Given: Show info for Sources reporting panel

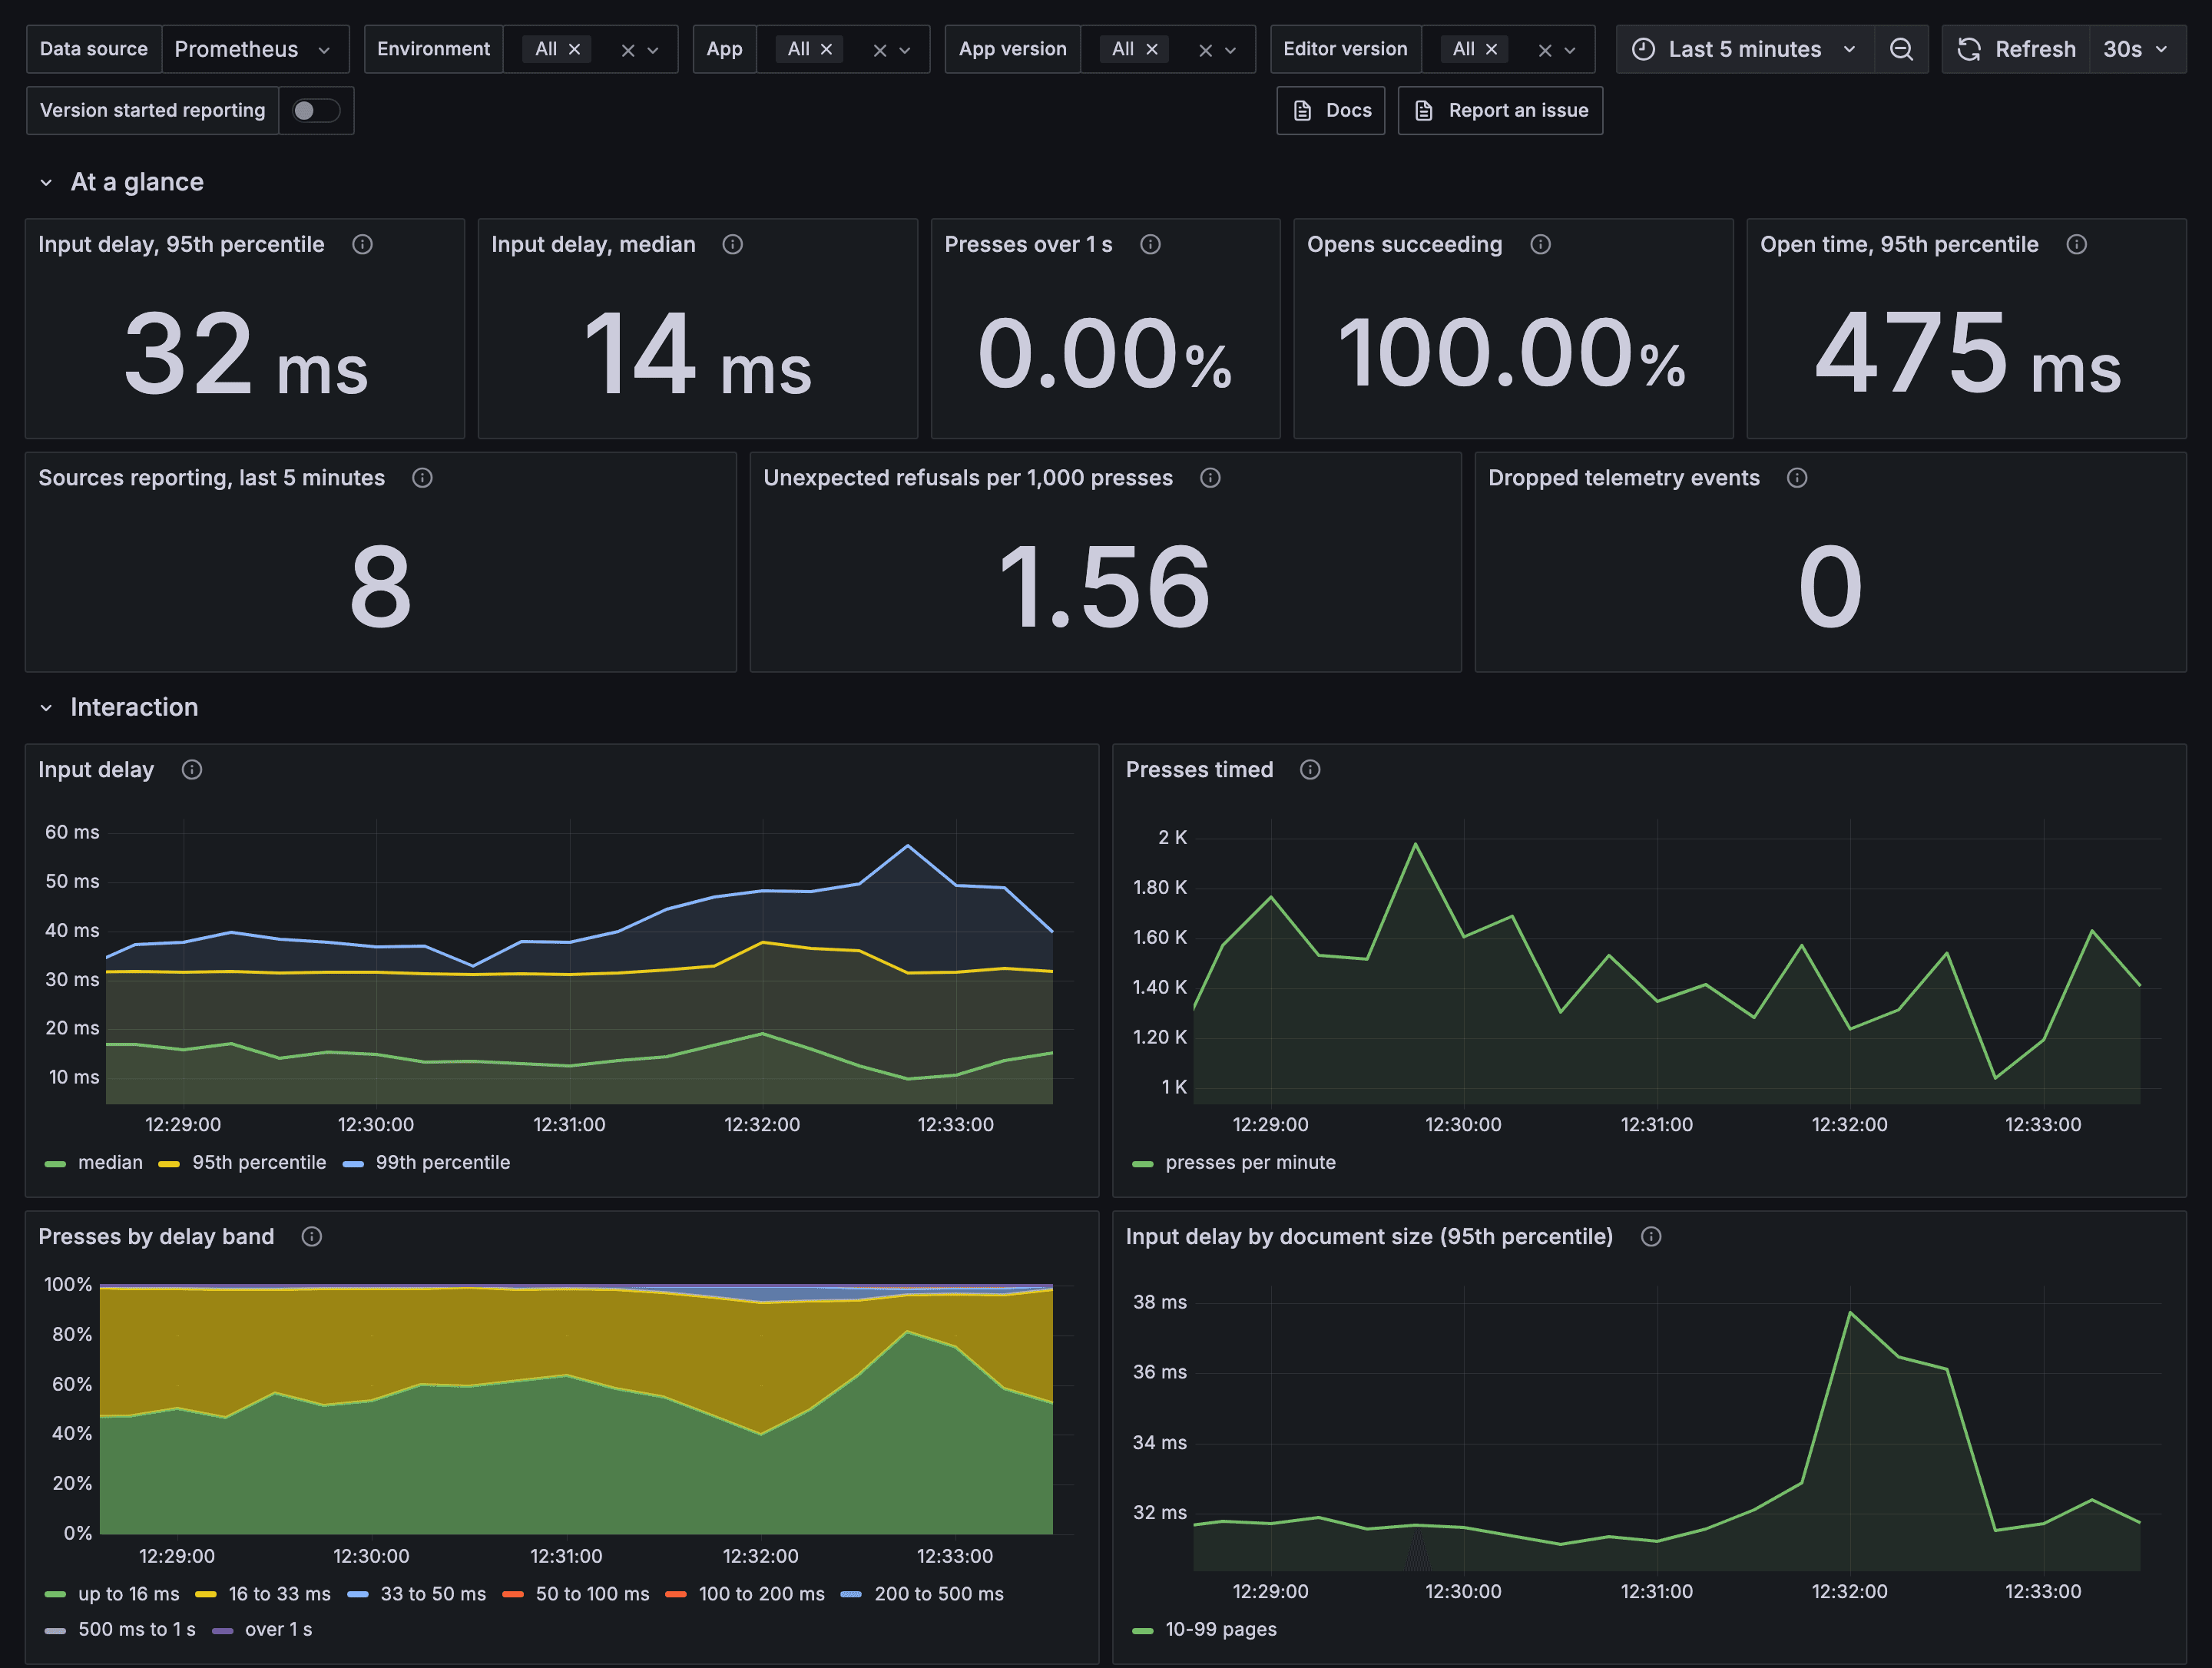Looking at the screenshot, I should [423, 478].
